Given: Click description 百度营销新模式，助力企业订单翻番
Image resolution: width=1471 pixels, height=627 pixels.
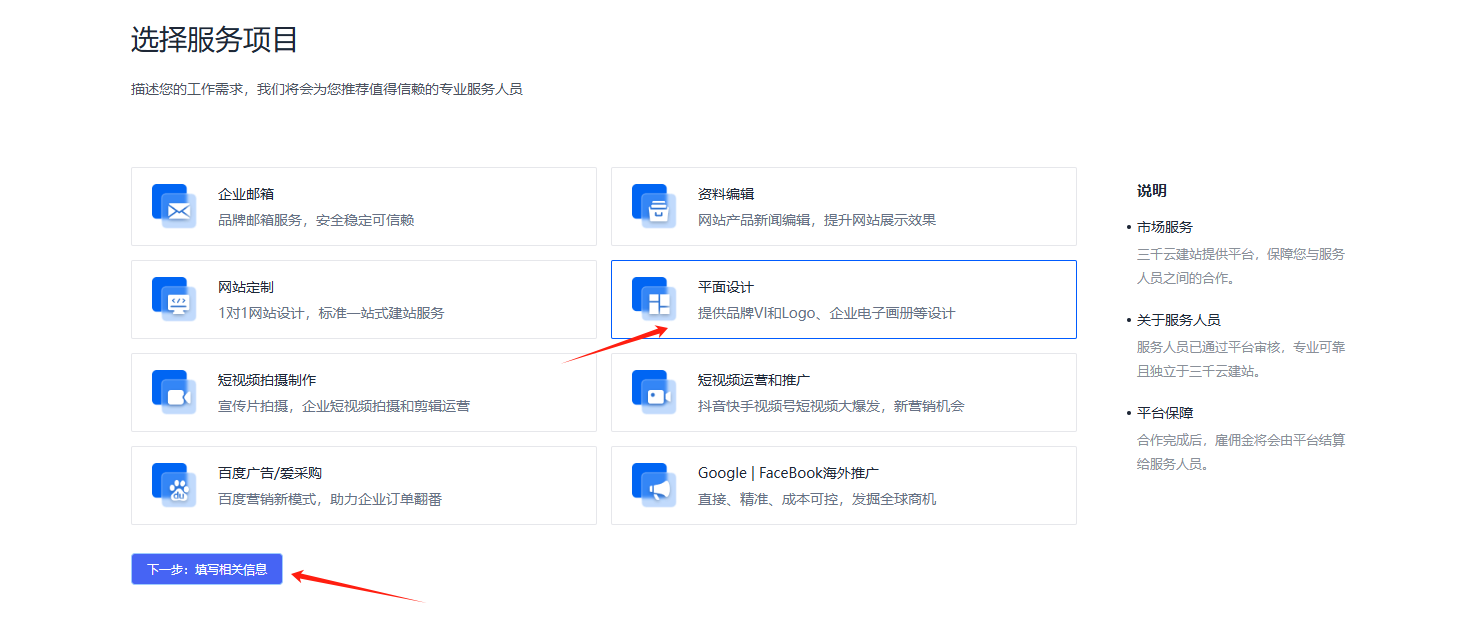Looking at the screenshot, I should point(330,499).
